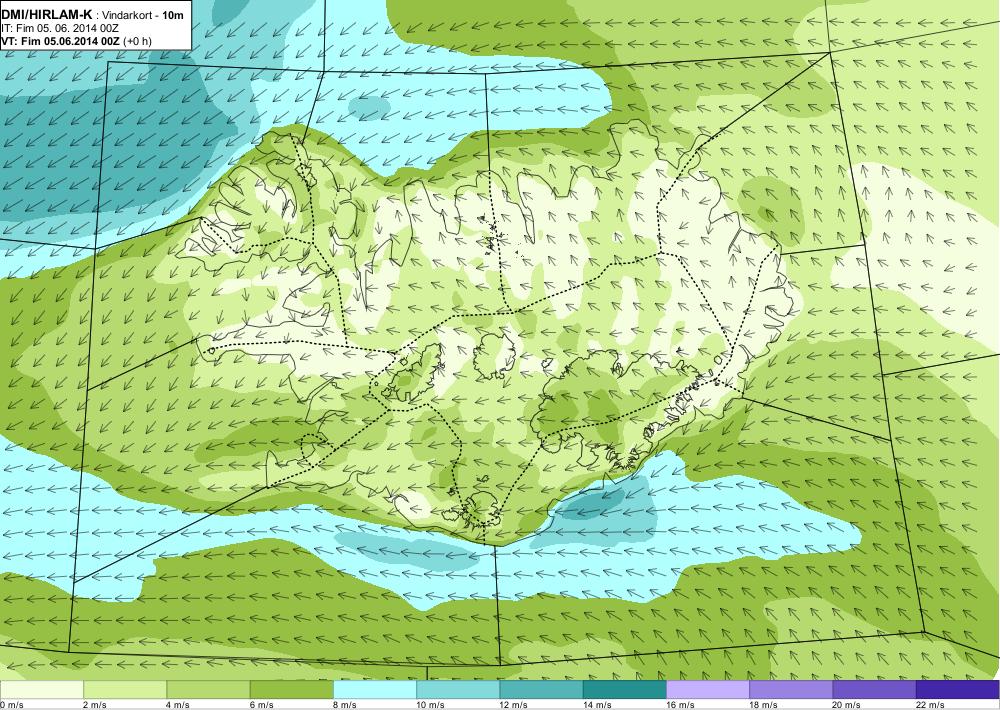Click the 18 m/s legend label
The height and width of the screenshot is (710, 1000).
[x=764, y=705]
